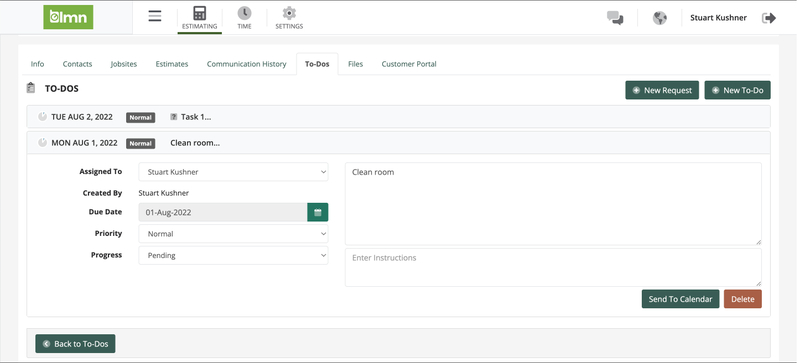Viewport: 800px width, 363px height.
Task: Switch to the Estimates tab
Action: pos(172,64)
